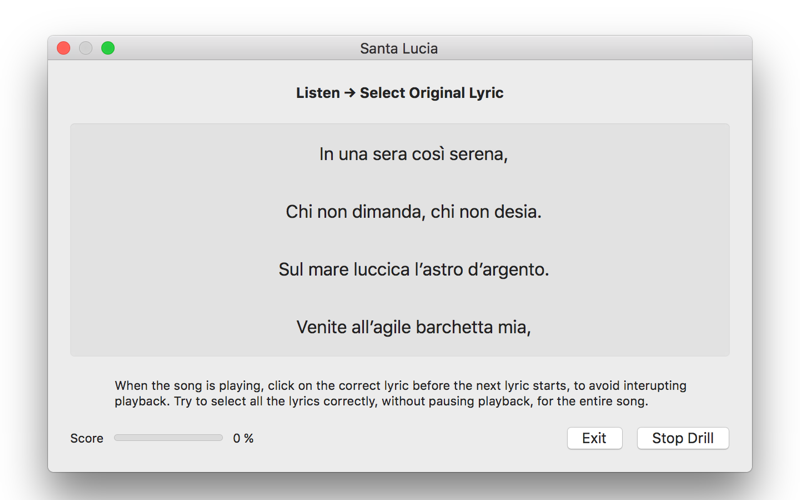The height and width of the screenshot is (500, 800).
Task: Click the Score label
Action: [x=87, y=438]
